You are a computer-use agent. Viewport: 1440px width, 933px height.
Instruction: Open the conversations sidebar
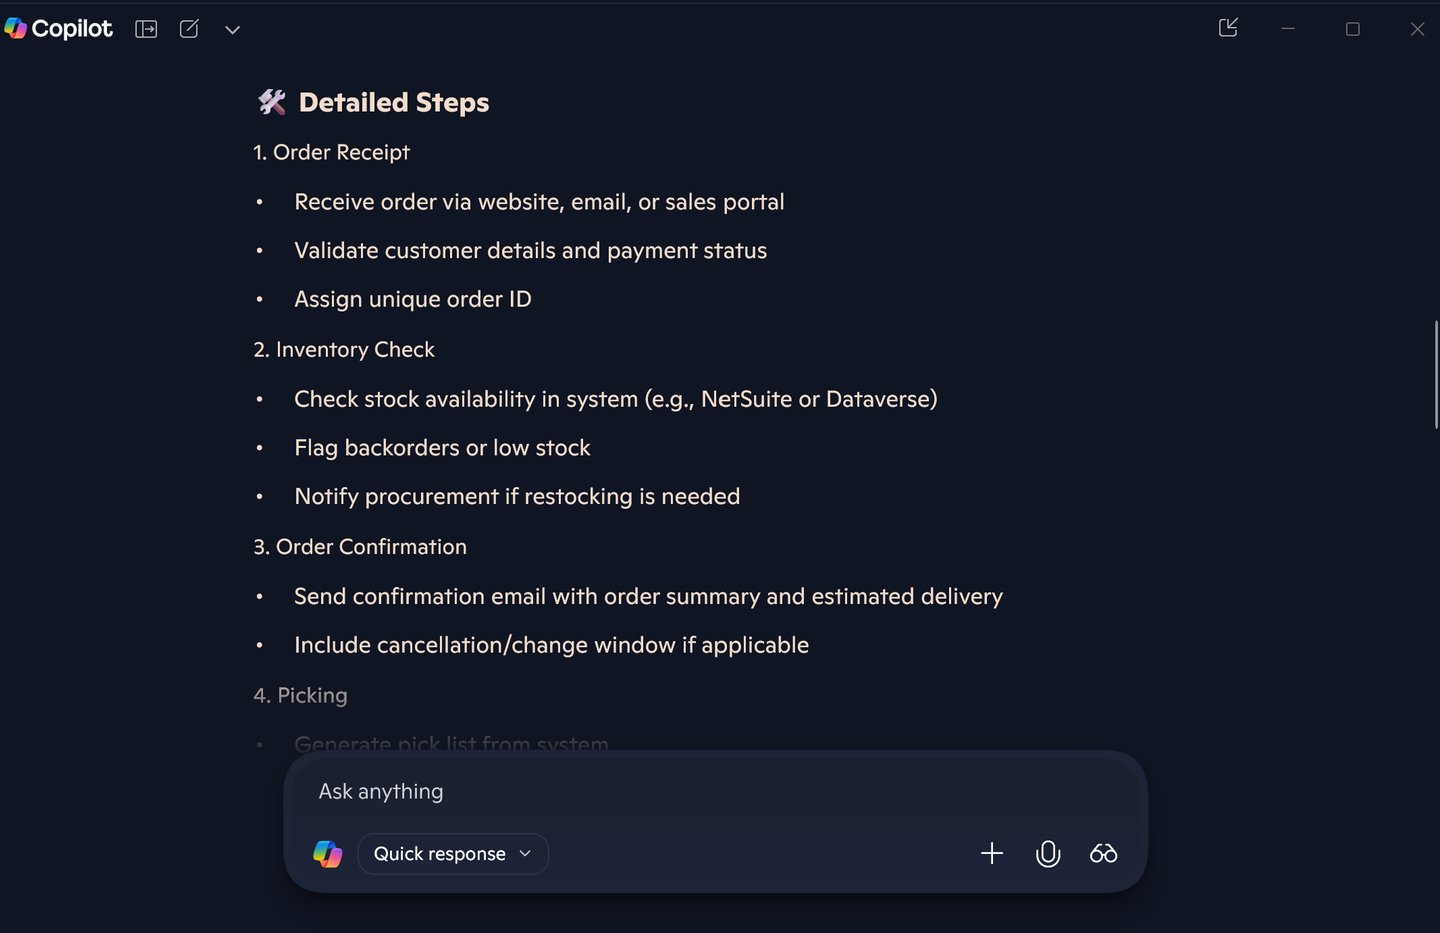click(x=146, y=29)
